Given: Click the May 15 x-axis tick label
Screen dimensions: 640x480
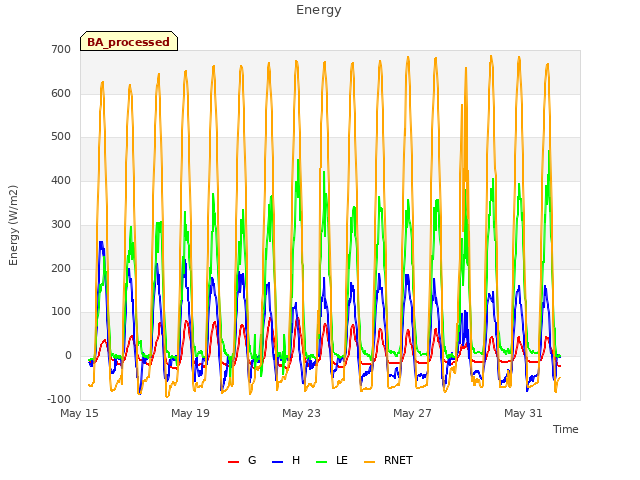Looking at the screenshot, I should pyautogui.click(x=80, y=413).
